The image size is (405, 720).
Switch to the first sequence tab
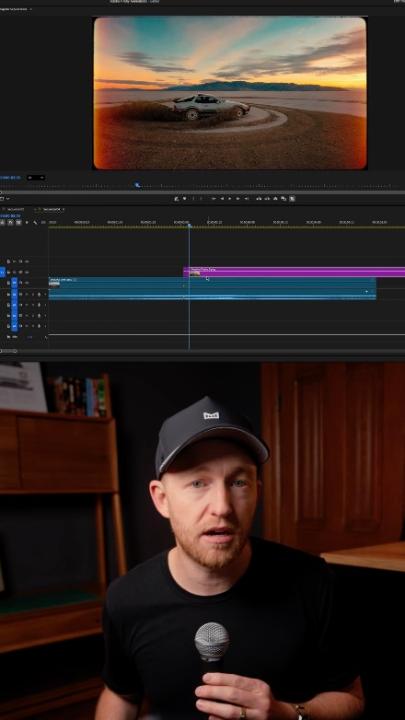[x=15, y=209]
